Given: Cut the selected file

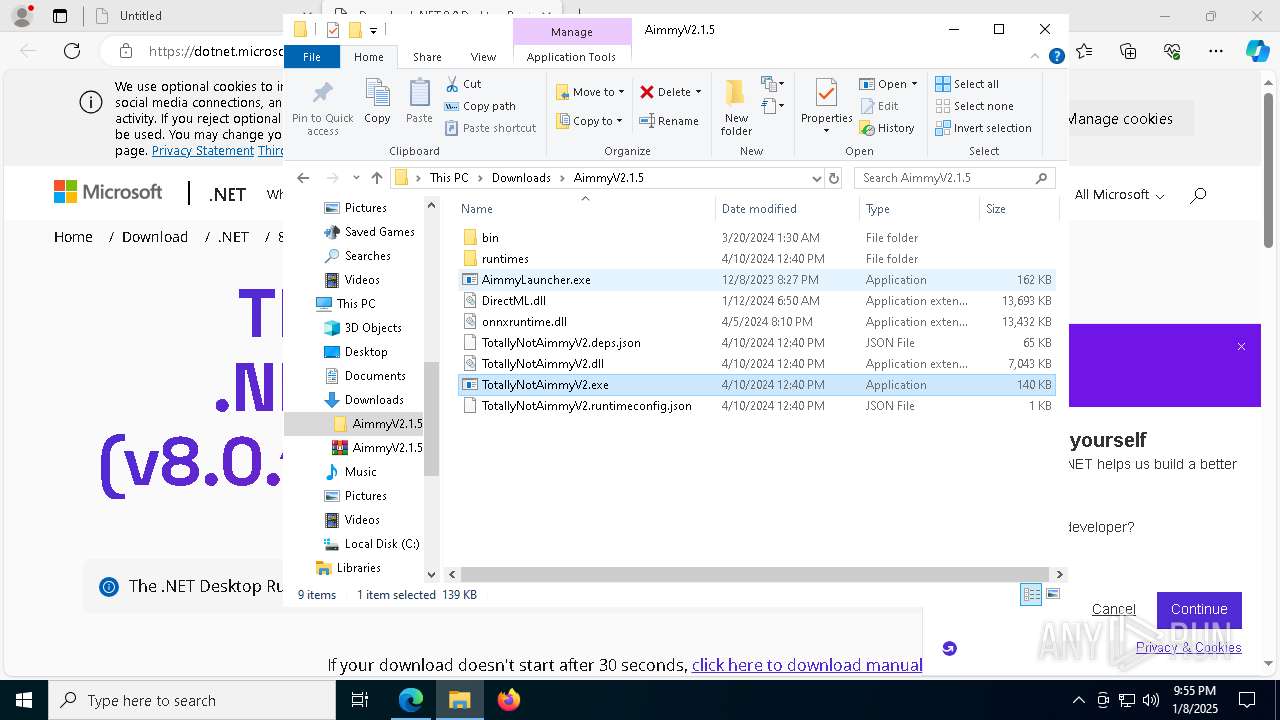Looking at the screenshot, I should click(463, 84).
